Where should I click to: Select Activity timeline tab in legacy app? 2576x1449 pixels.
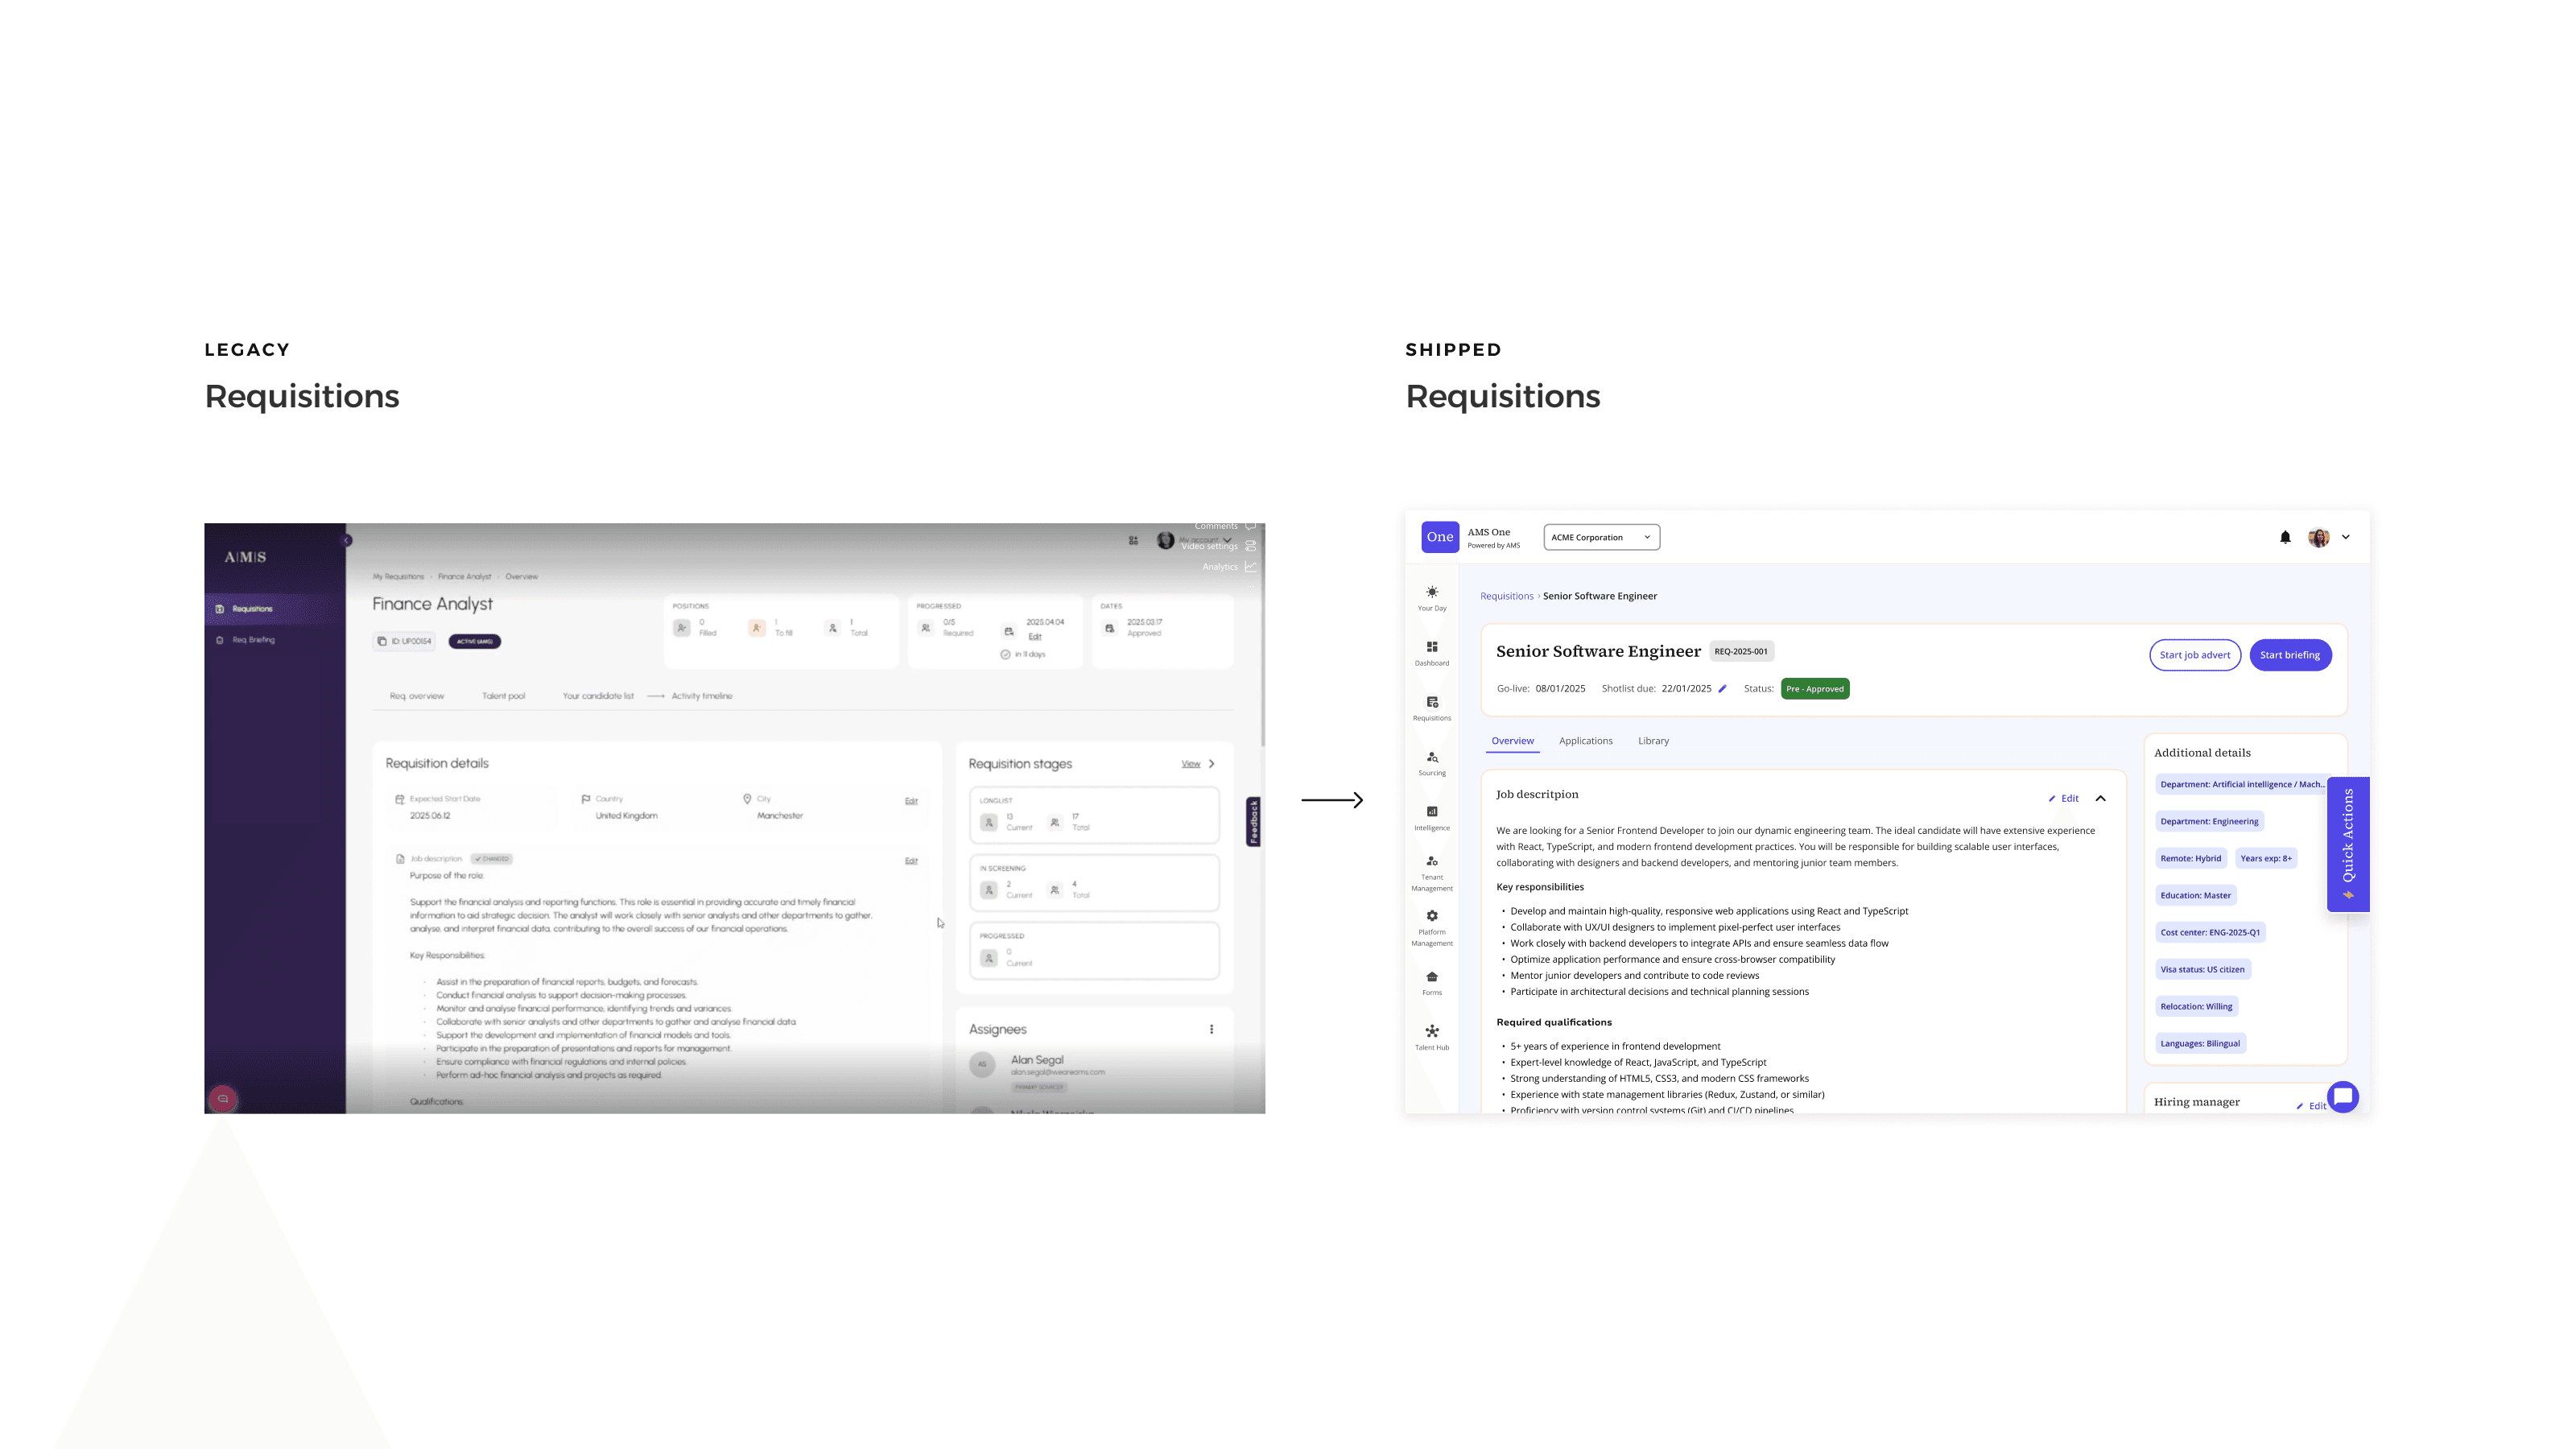click(x=702, y=696)
